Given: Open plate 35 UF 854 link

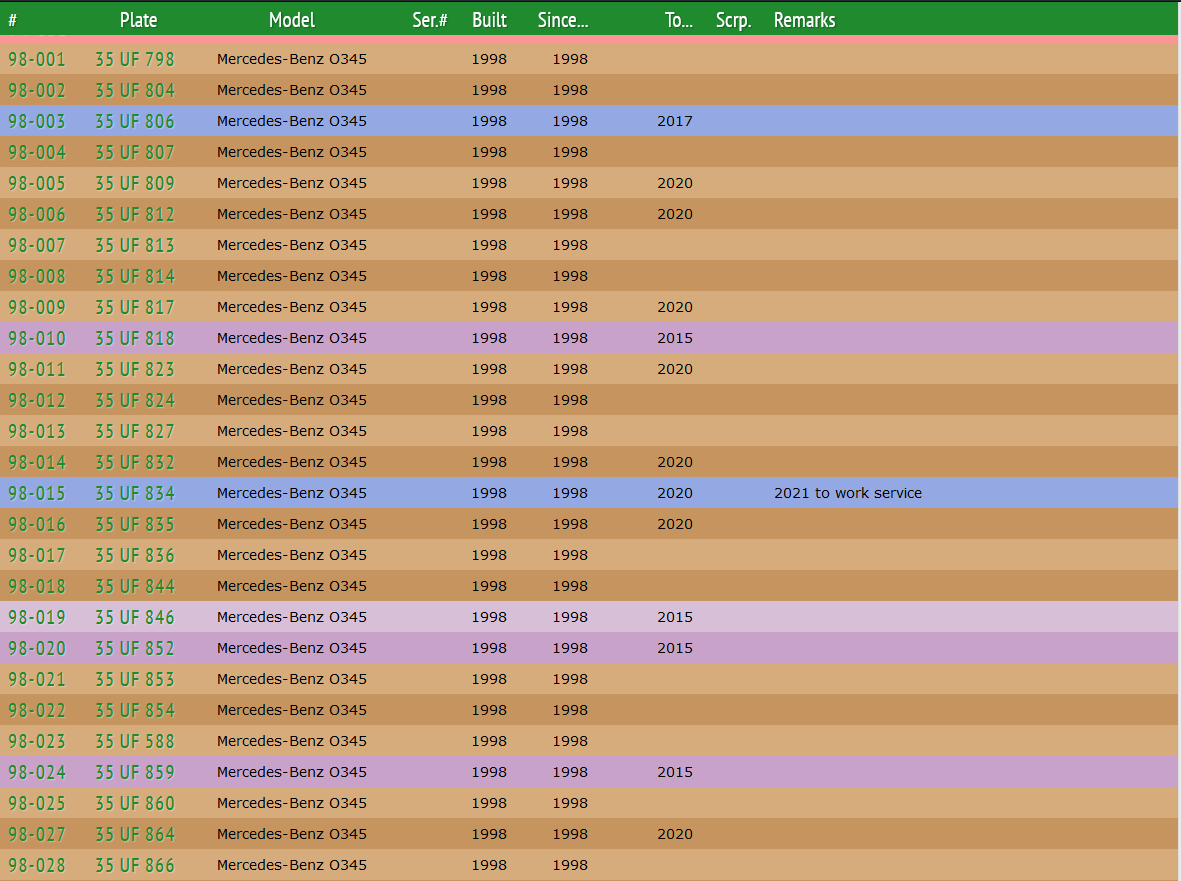Looking at the screenshot, I should (x=135, y=710).
